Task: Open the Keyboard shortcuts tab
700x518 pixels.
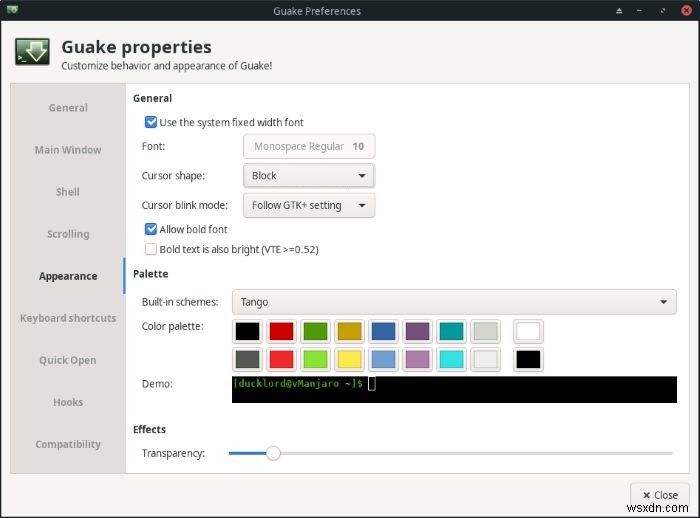Action: click(x=68, y=318)
